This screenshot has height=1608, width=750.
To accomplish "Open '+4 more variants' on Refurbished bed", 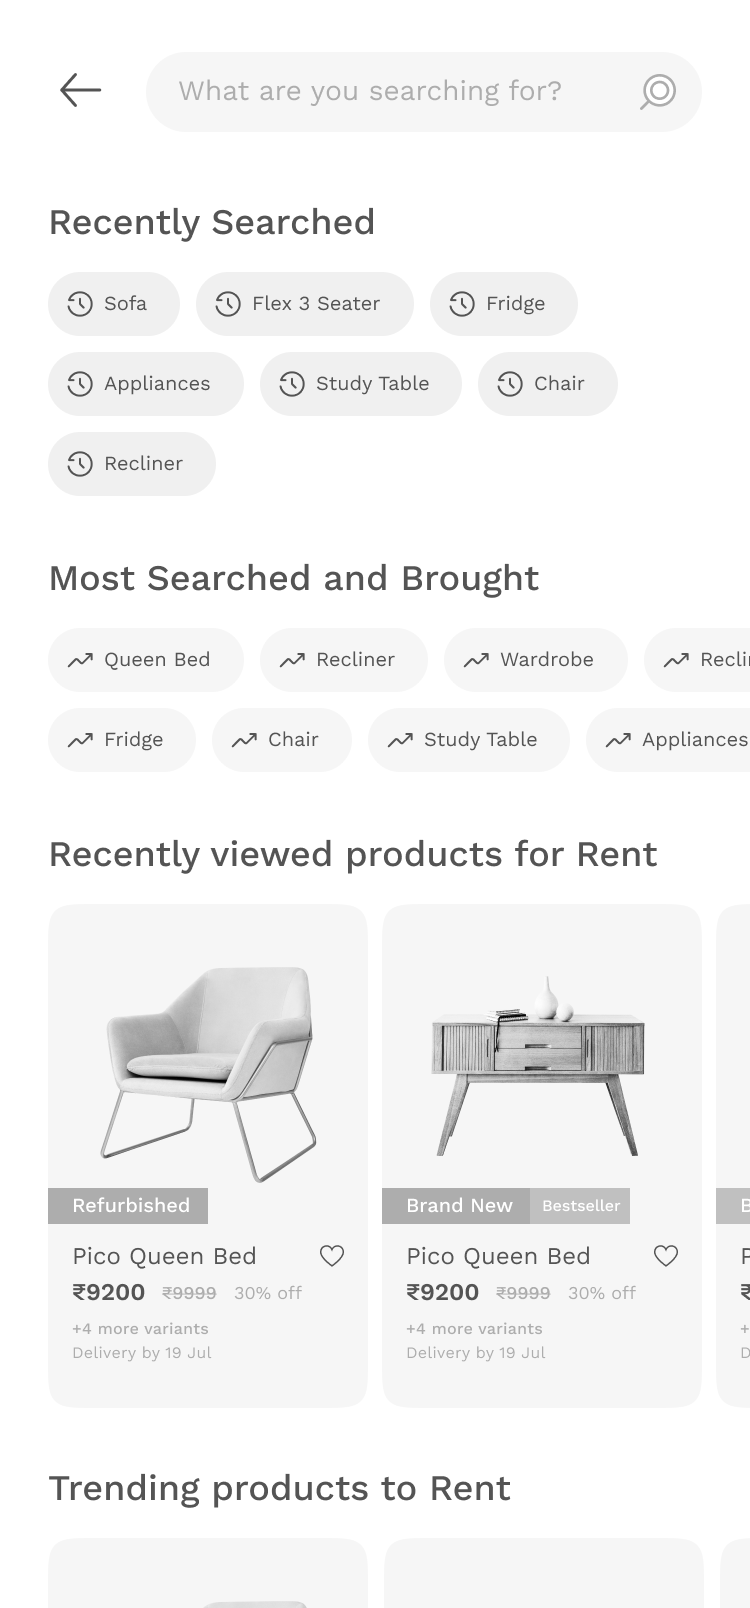I will 140,1329.
